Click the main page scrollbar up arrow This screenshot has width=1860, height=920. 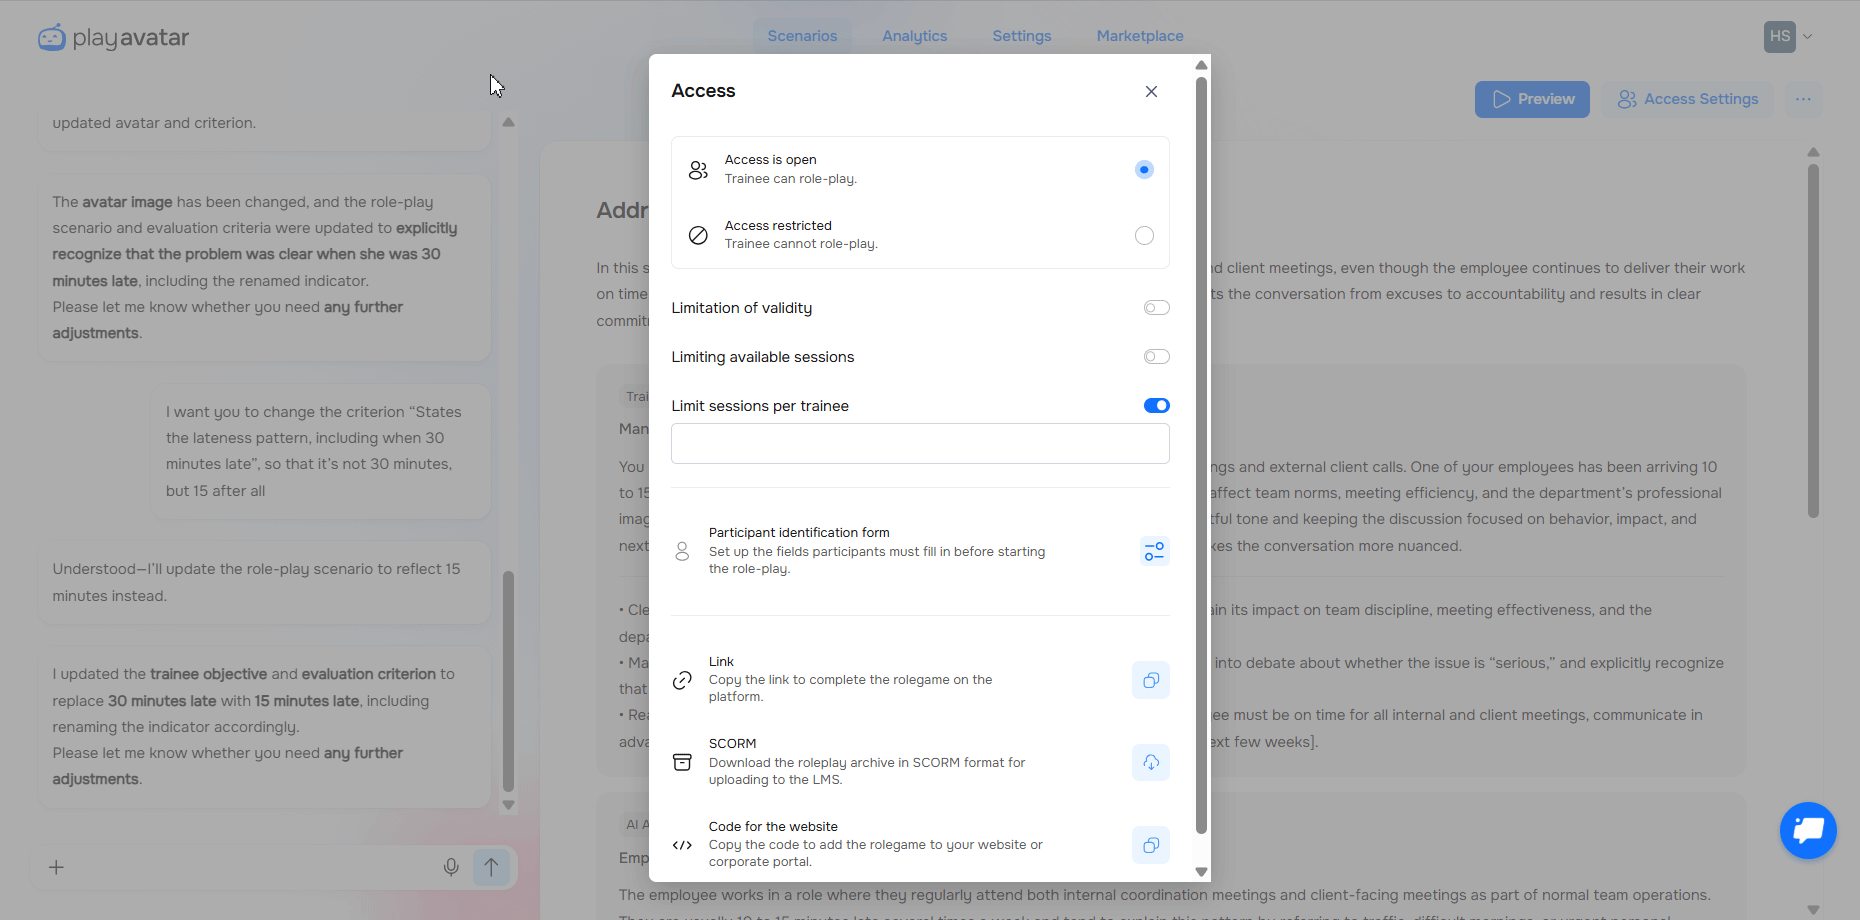(x=1813, y=152)
